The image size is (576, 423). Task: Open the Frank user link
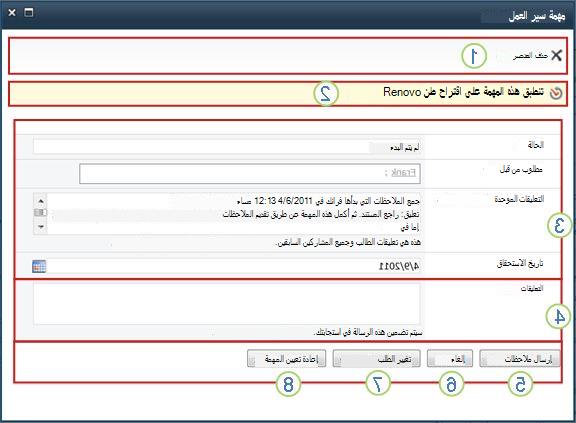click(403, 173)
